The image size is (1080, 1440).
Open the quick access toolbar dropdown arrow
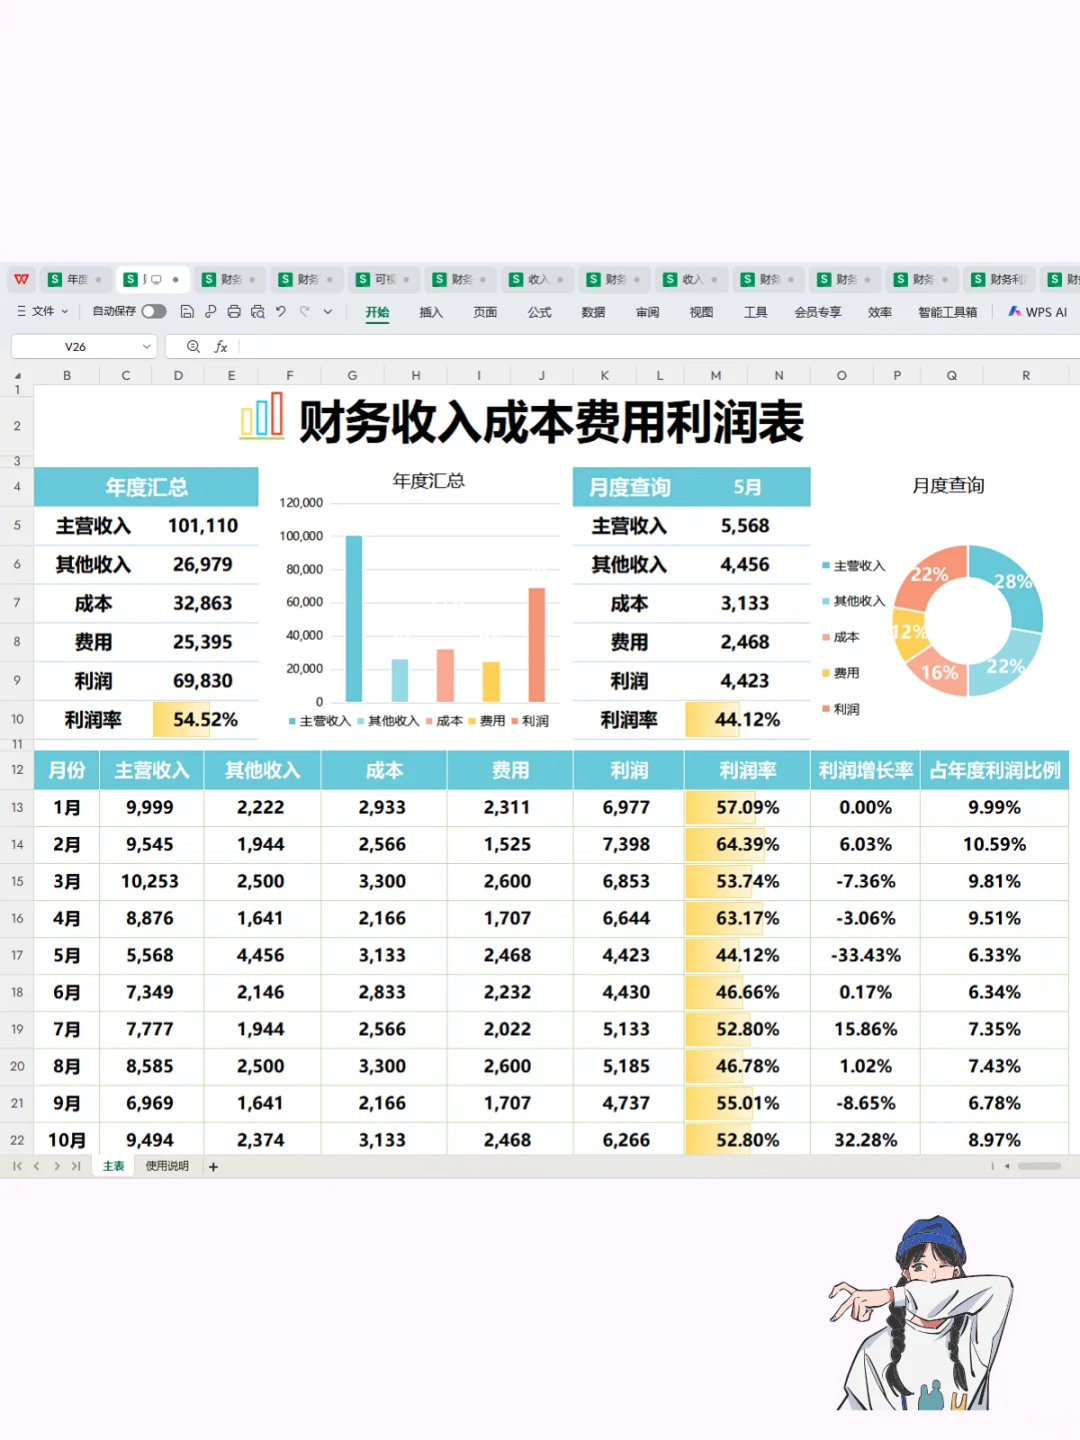[327, 311]
